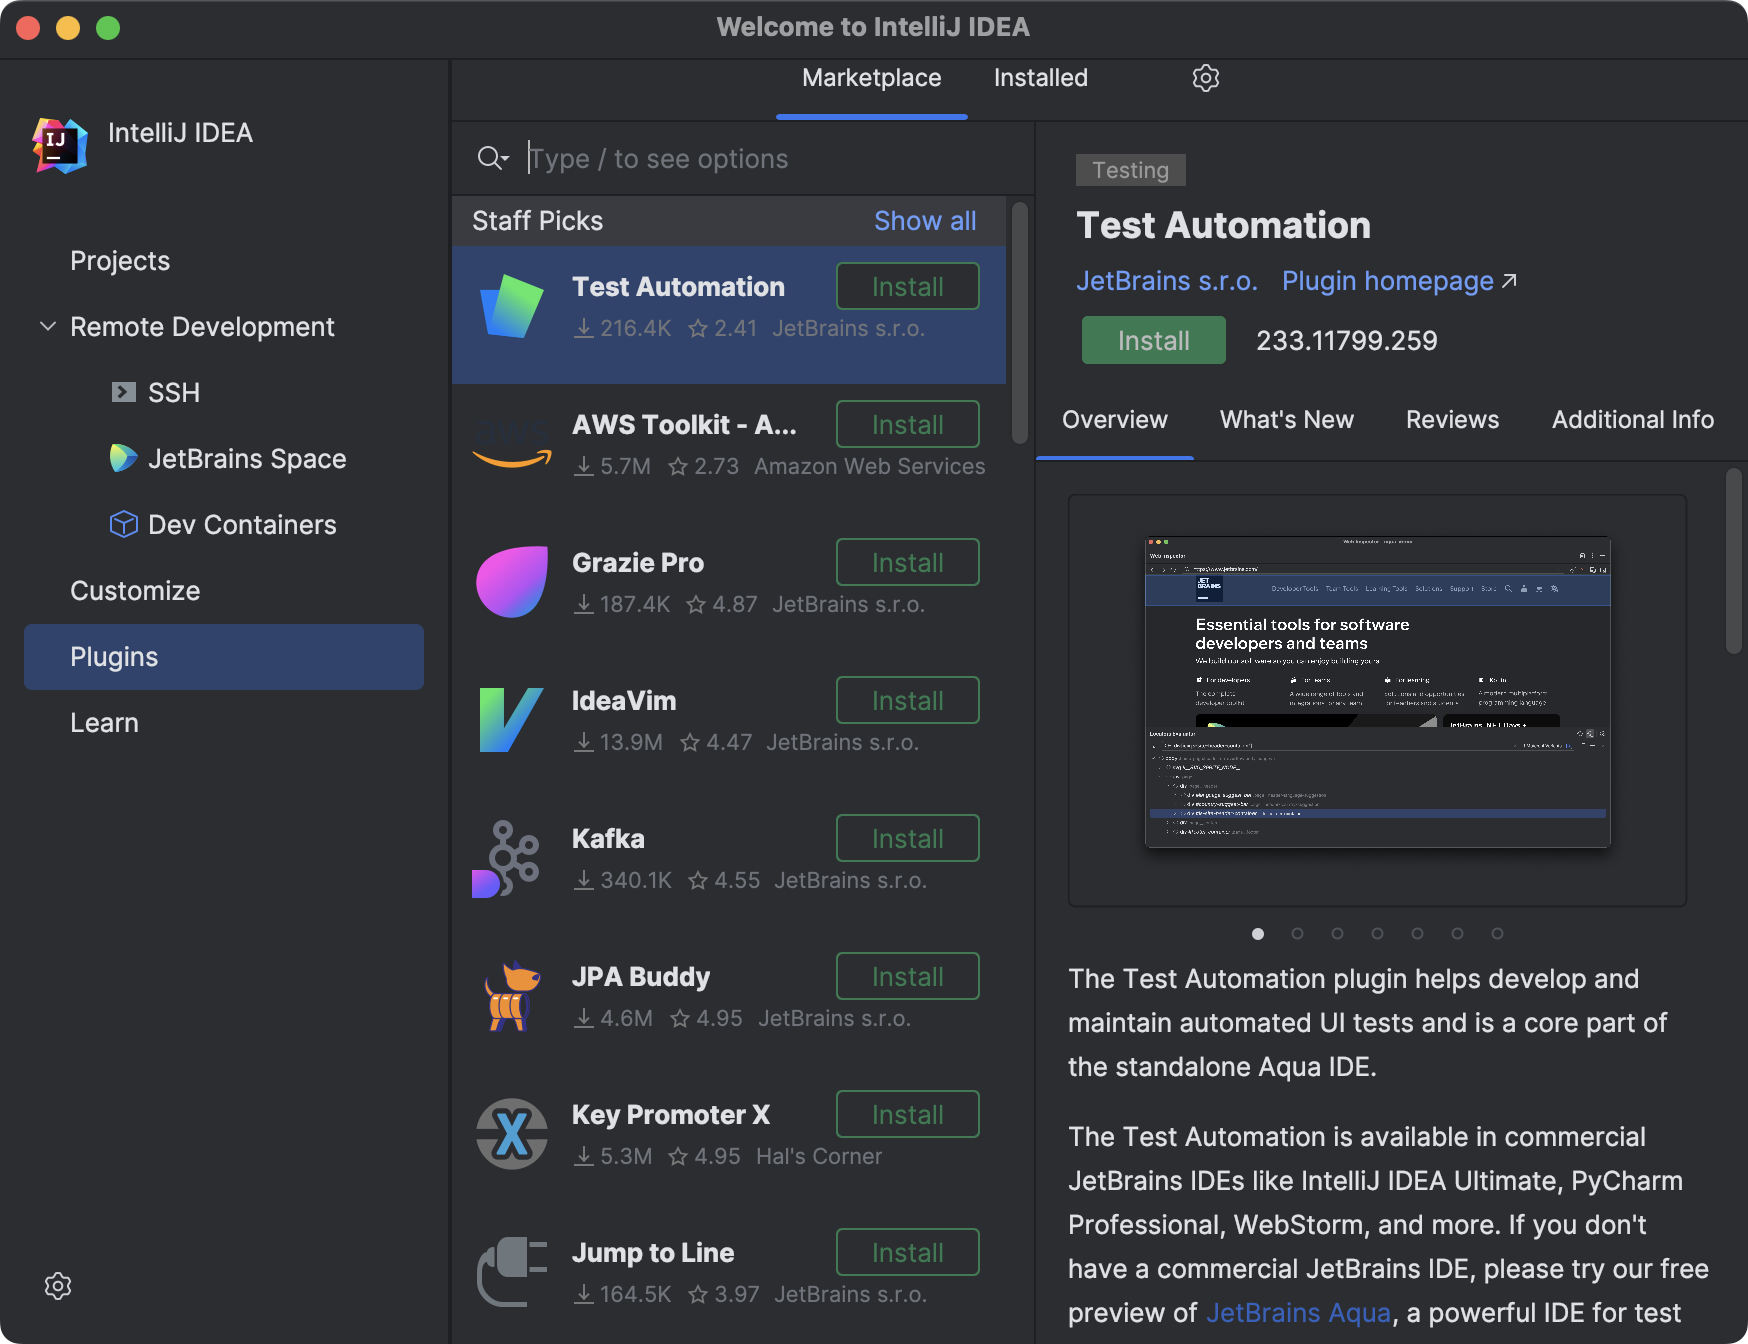Viewport: 1748px width, 1344px height.
Task: Click the plugin screenshot preview
Action: click(x=1378, y=700)
